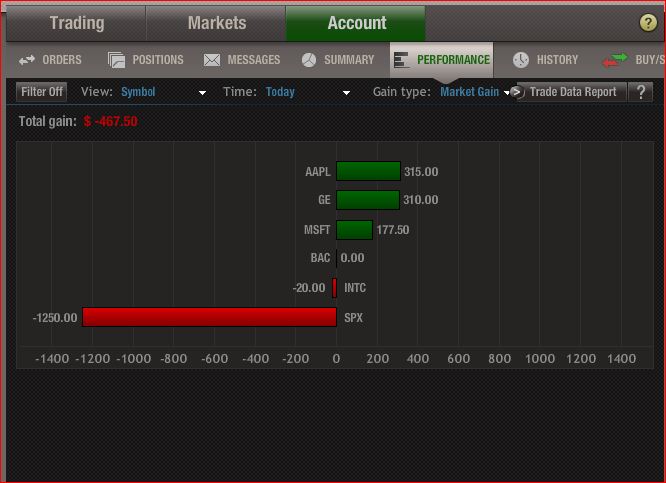The width and height of the screenshot is (666, 483).
Task: Click the -20.00 value label
Action: pyautogui.click(x=309, y=288)
